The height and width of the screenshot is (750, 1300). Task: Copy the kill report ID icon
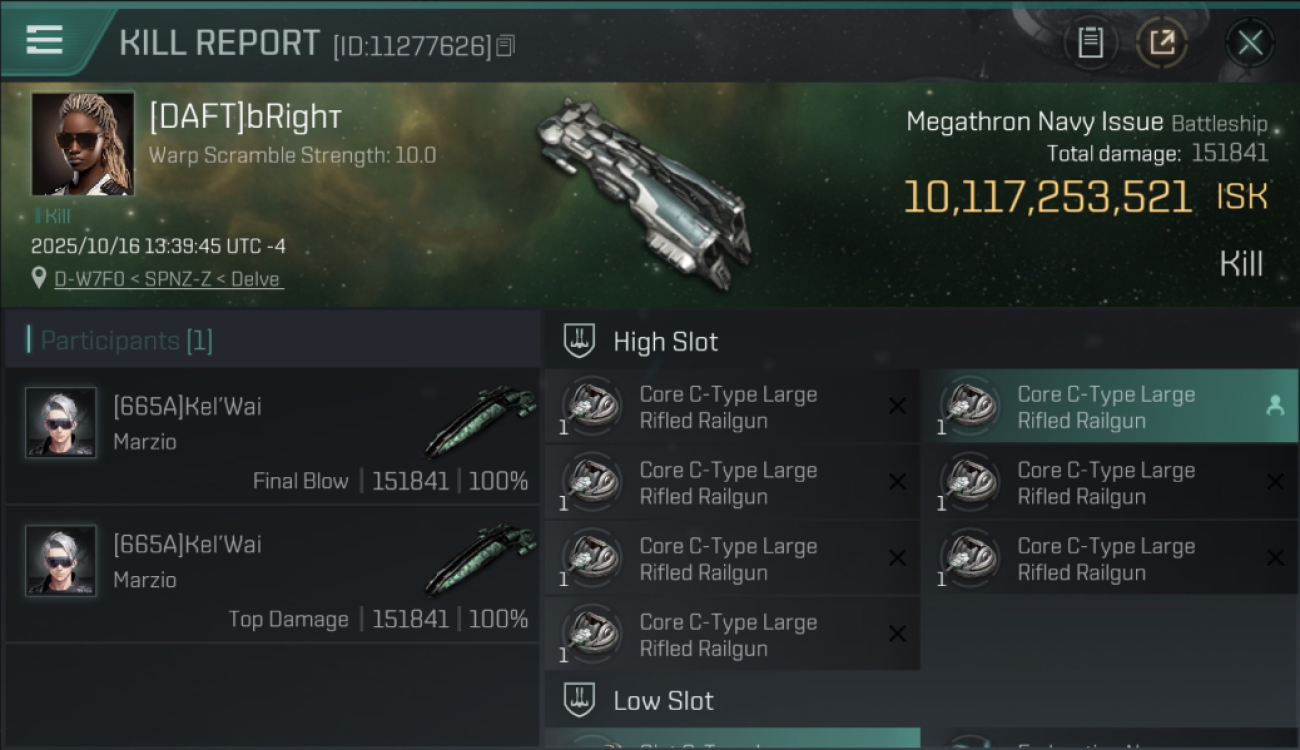click(506, 46)
